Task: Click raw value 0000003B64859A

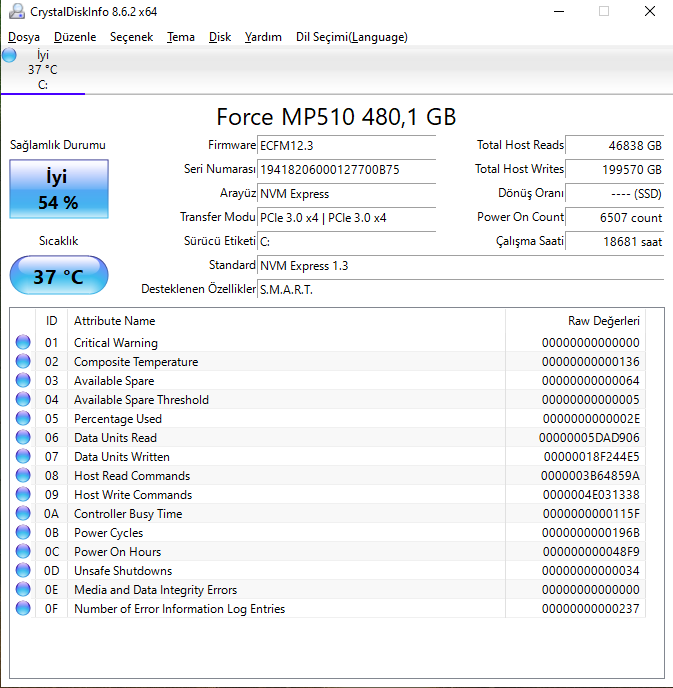Action: (x=590, y=476)
